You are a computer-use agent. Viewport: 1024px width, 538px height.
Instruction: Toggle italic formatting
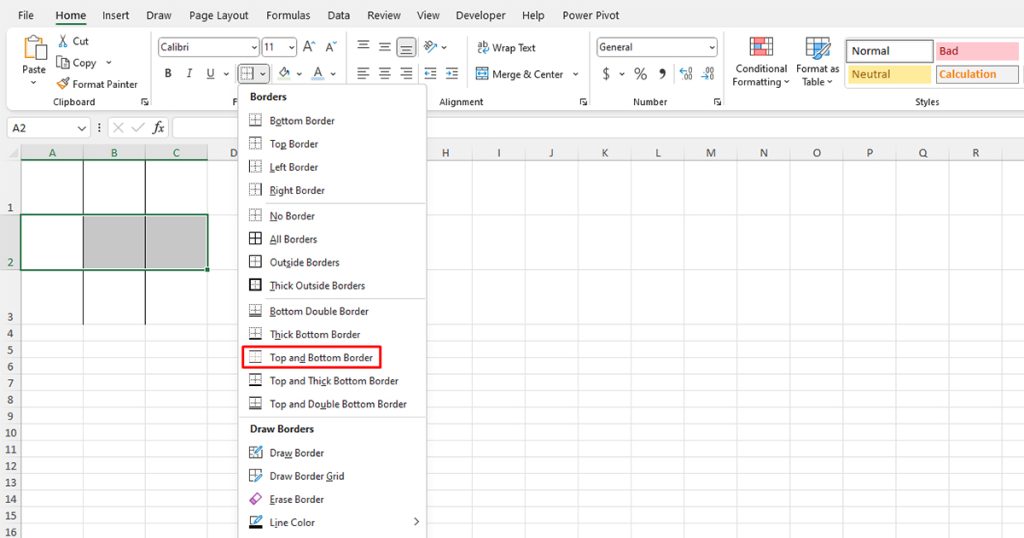[x=189, y=74]
